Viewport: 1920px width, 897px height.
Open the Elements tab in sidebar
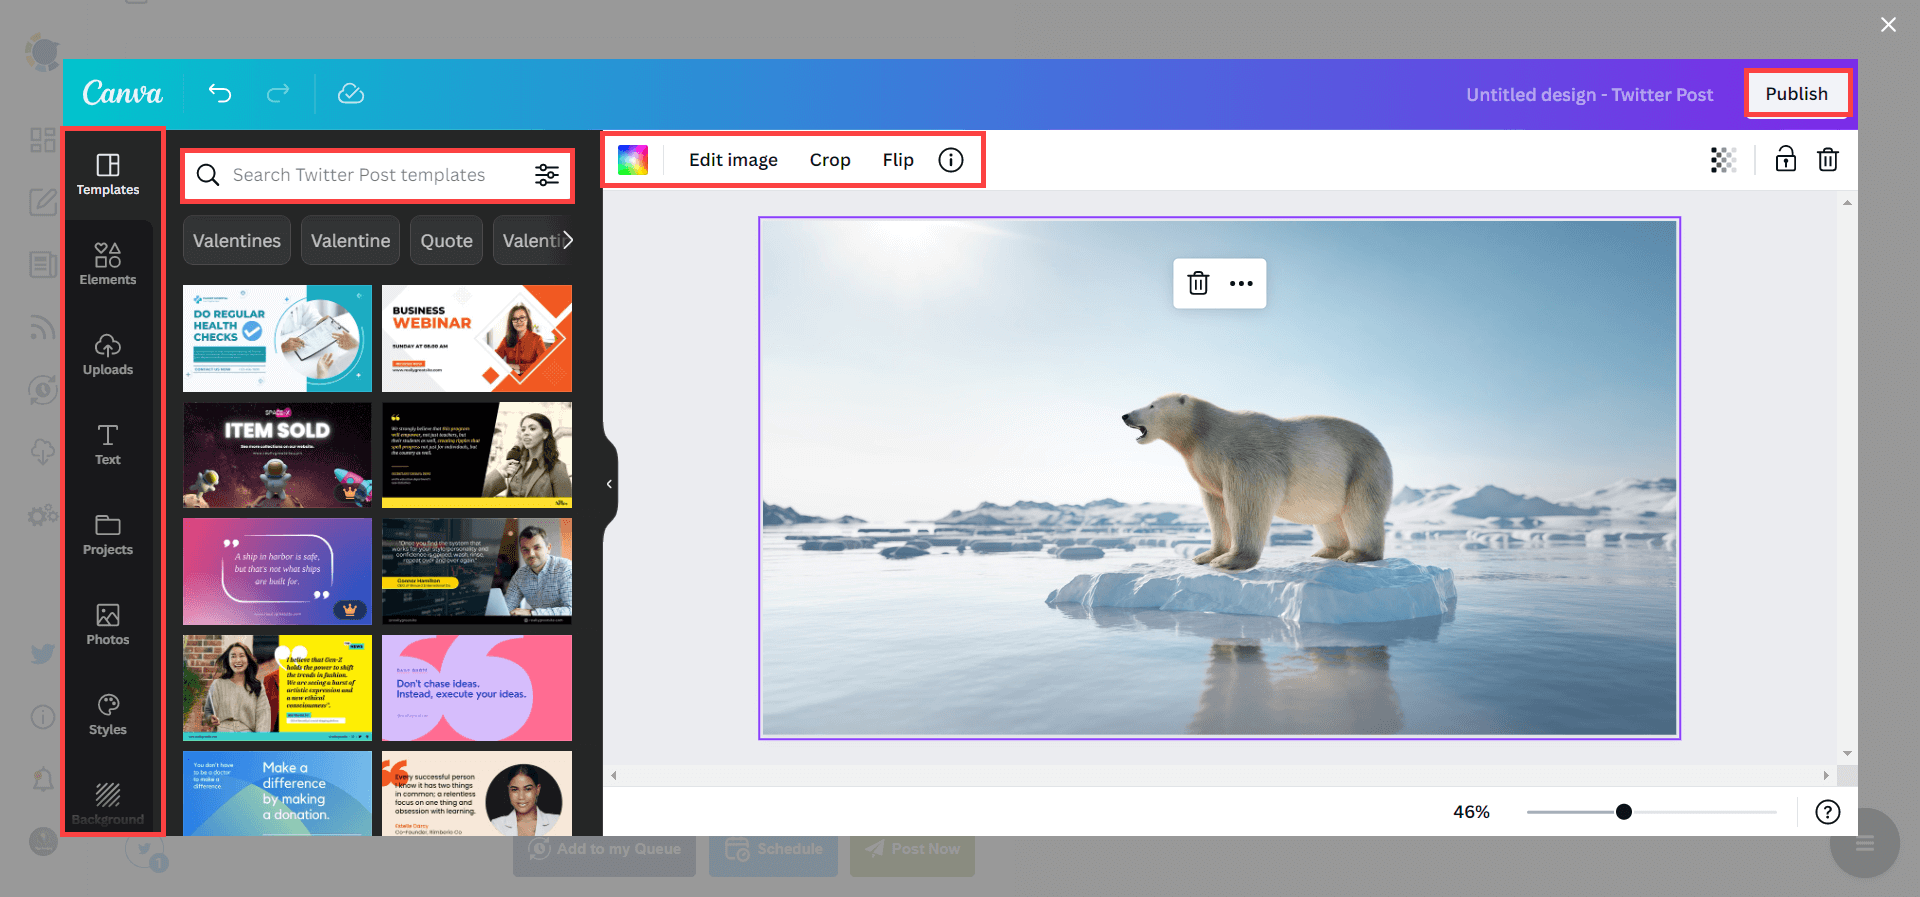pyautogui.click(x=108, y=264)
